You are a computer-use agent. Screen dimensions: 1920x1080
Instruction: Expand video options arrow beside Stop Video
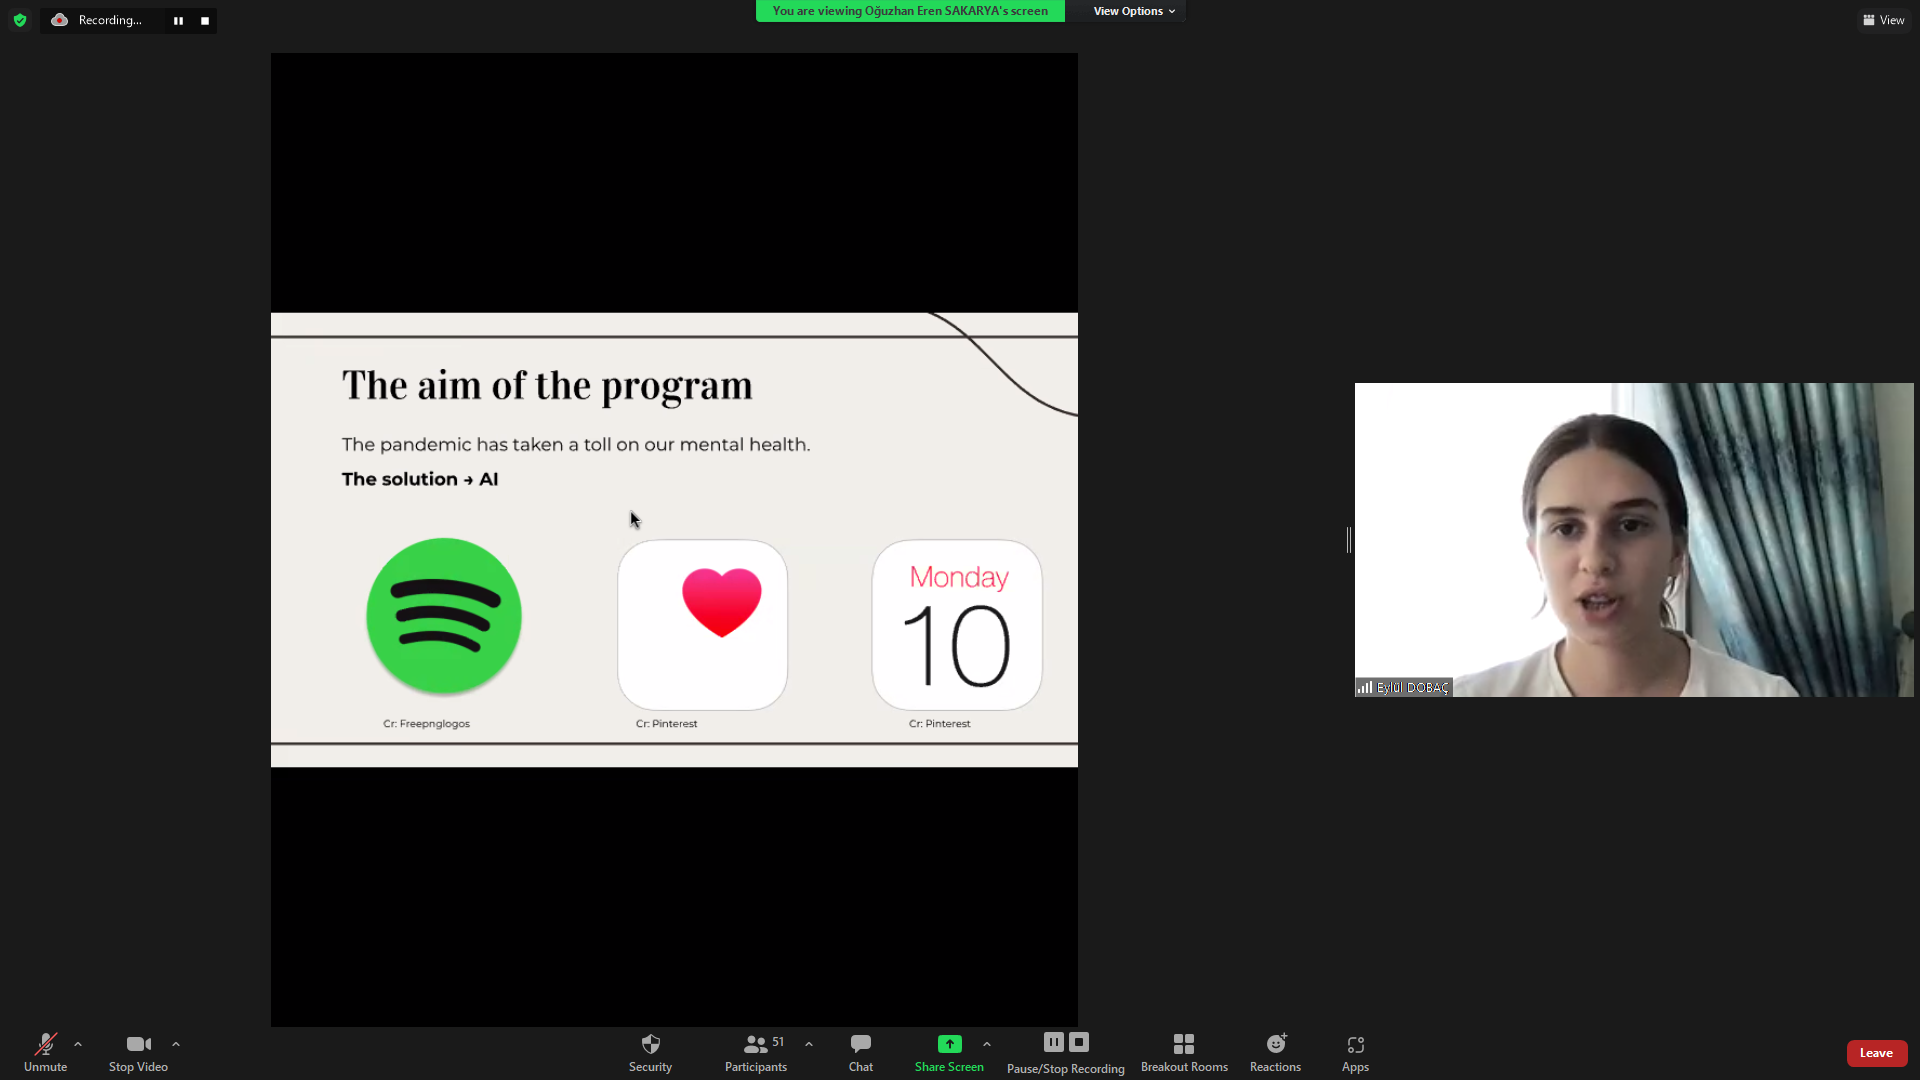pos(176,1044)
